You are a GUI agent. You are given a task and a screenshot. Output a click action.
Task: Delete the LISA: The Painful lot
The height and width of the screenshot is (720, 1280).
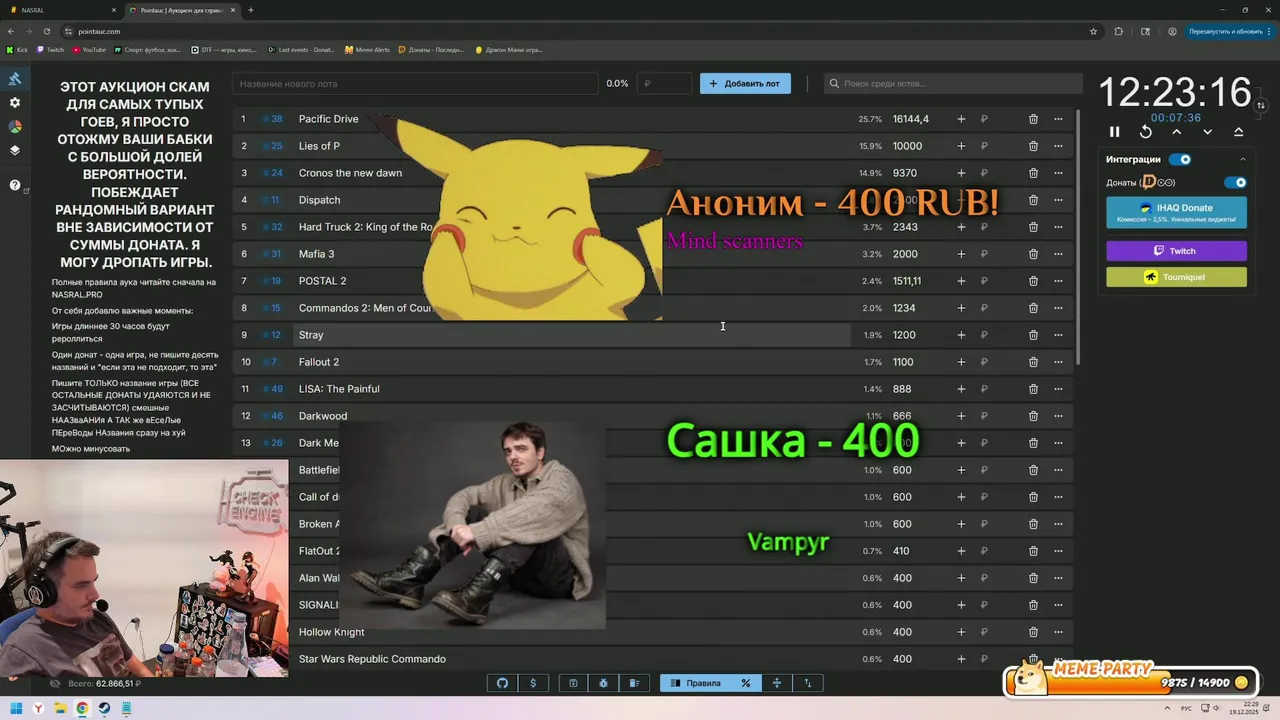click(1033, 389)
